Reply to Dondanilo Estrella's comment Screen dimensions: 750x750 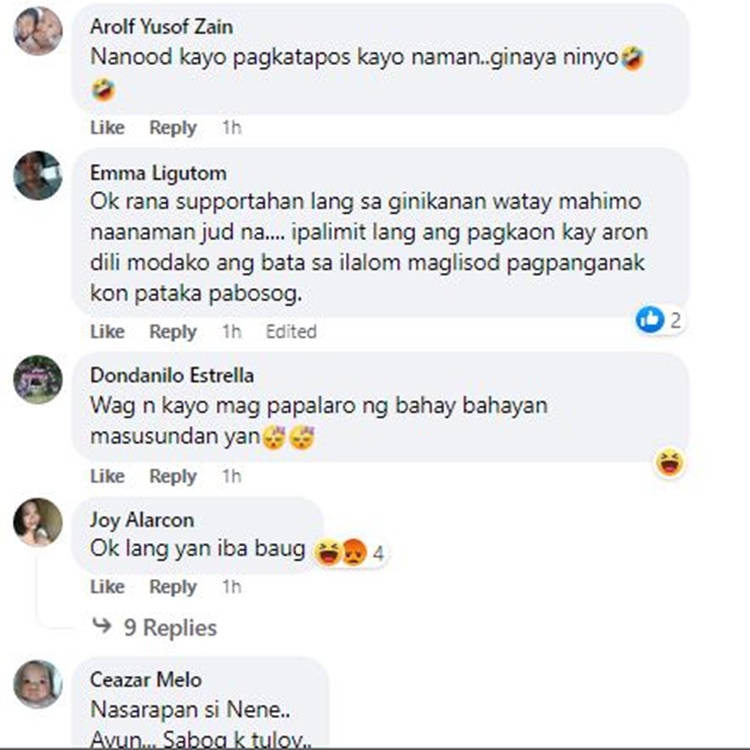coord(173,476)
